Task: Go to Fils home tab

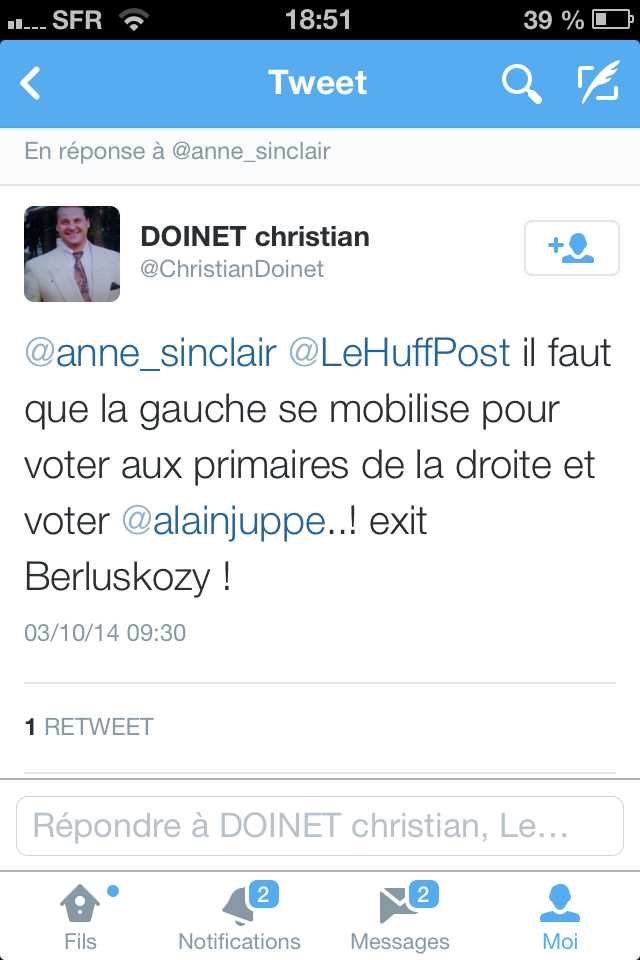Action: 80,916
